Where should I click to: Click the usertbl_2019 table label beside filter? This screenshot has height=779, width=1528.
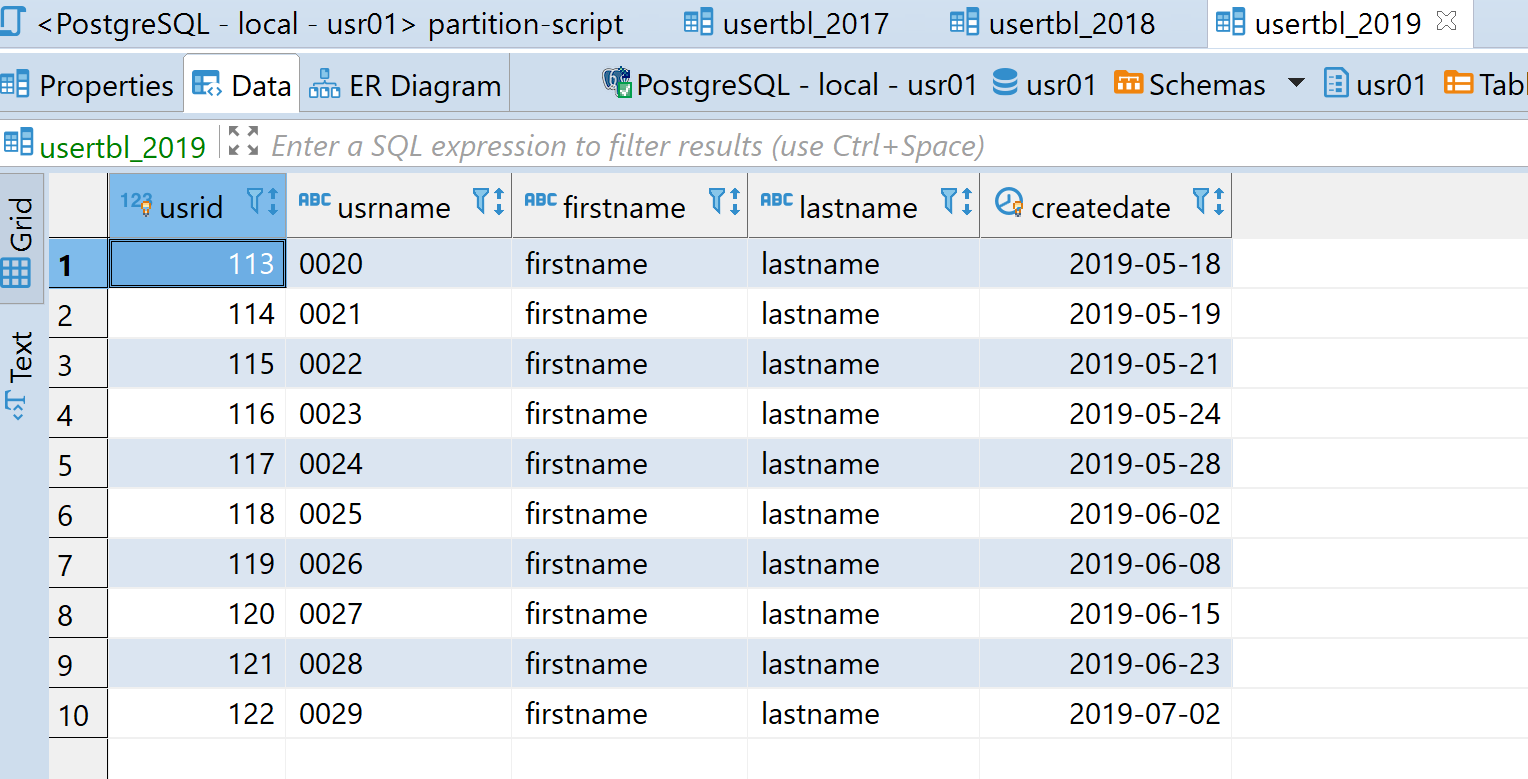(122, 147)
